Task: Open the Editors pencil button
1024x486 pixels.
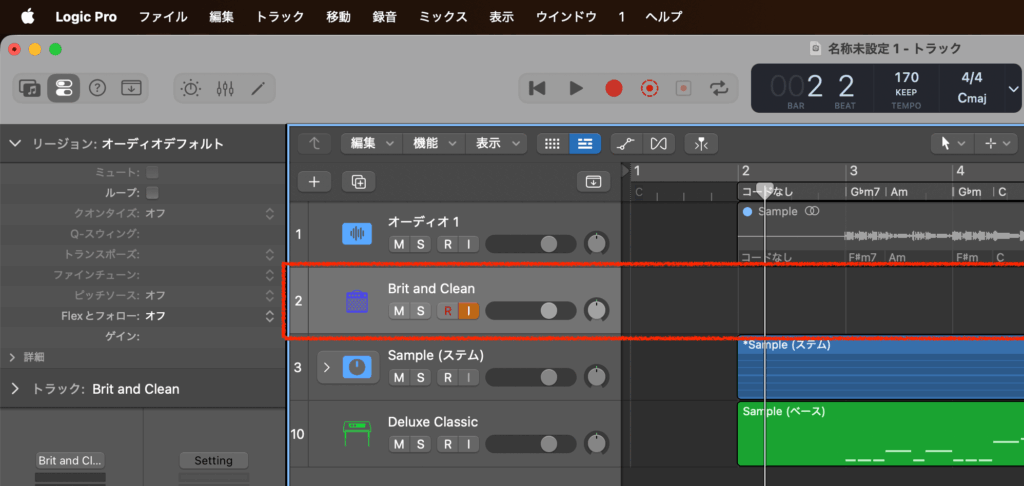Action: (257, 88)
